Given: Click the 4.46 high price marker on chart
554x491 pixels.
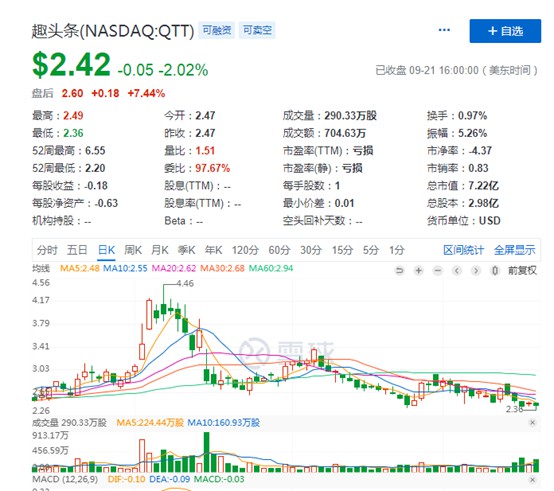Looking at the screenshot, I should point(185,284).
